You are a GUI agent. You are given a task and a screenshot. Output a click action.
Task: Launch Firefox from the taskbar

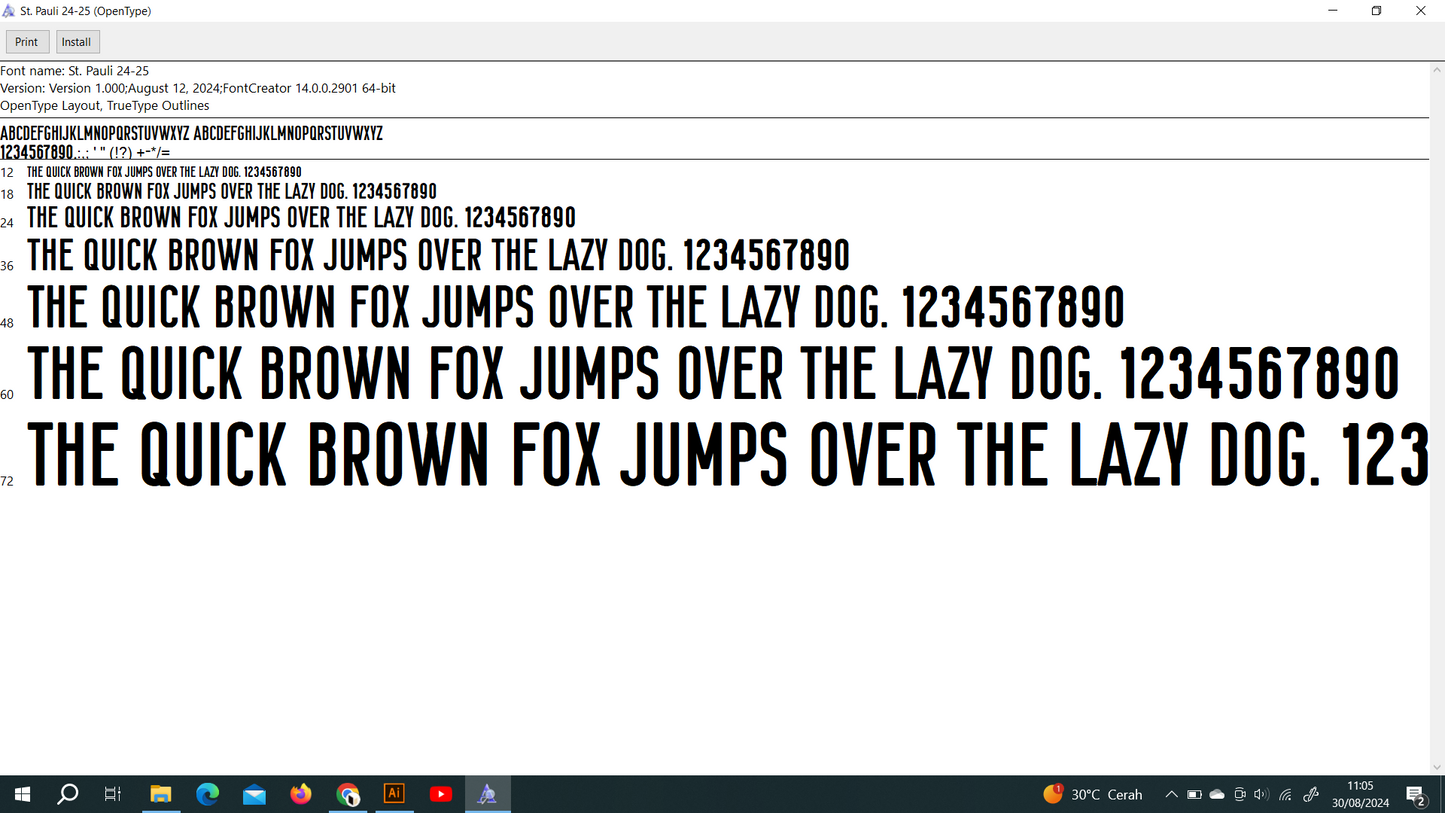301,794
